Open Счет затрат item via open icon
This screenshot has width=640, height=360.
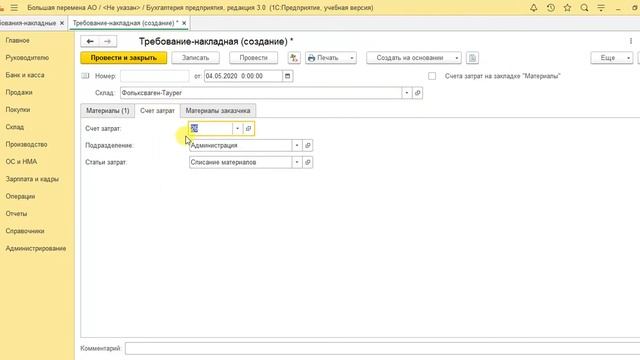[248, 129]
